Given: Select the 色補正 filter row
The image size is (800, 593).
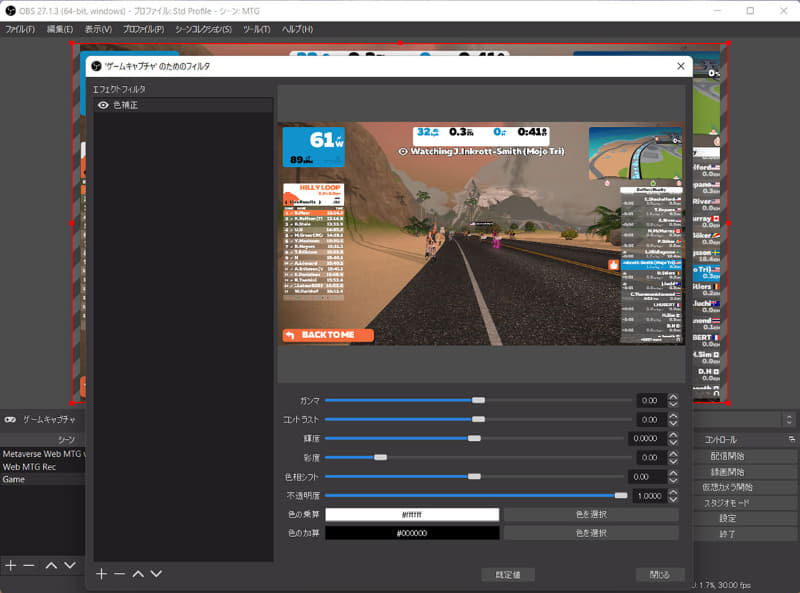Looking at the screenshot, I should point(183,105).
